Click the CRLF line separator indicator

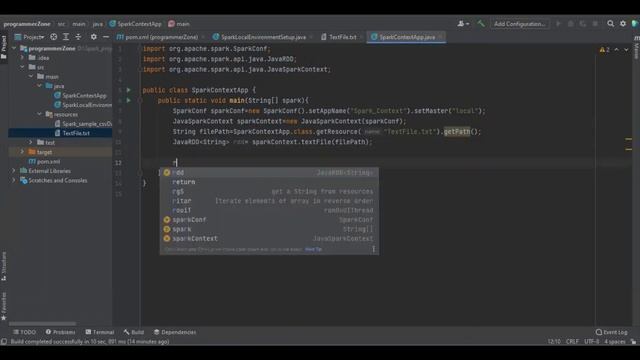(572, 342)
